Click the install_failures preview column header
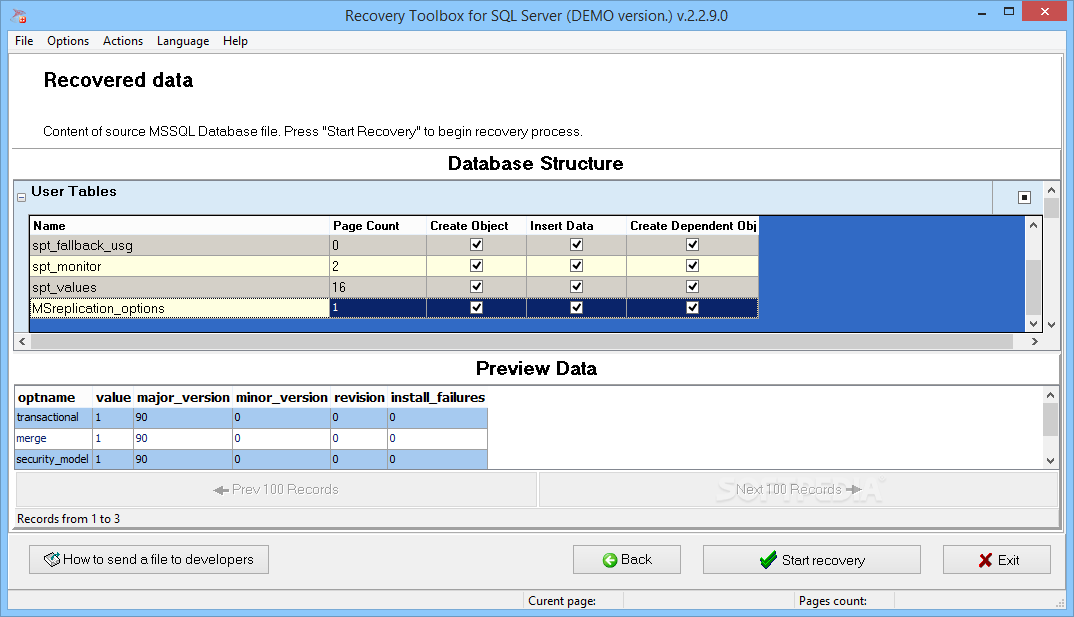 438,397
